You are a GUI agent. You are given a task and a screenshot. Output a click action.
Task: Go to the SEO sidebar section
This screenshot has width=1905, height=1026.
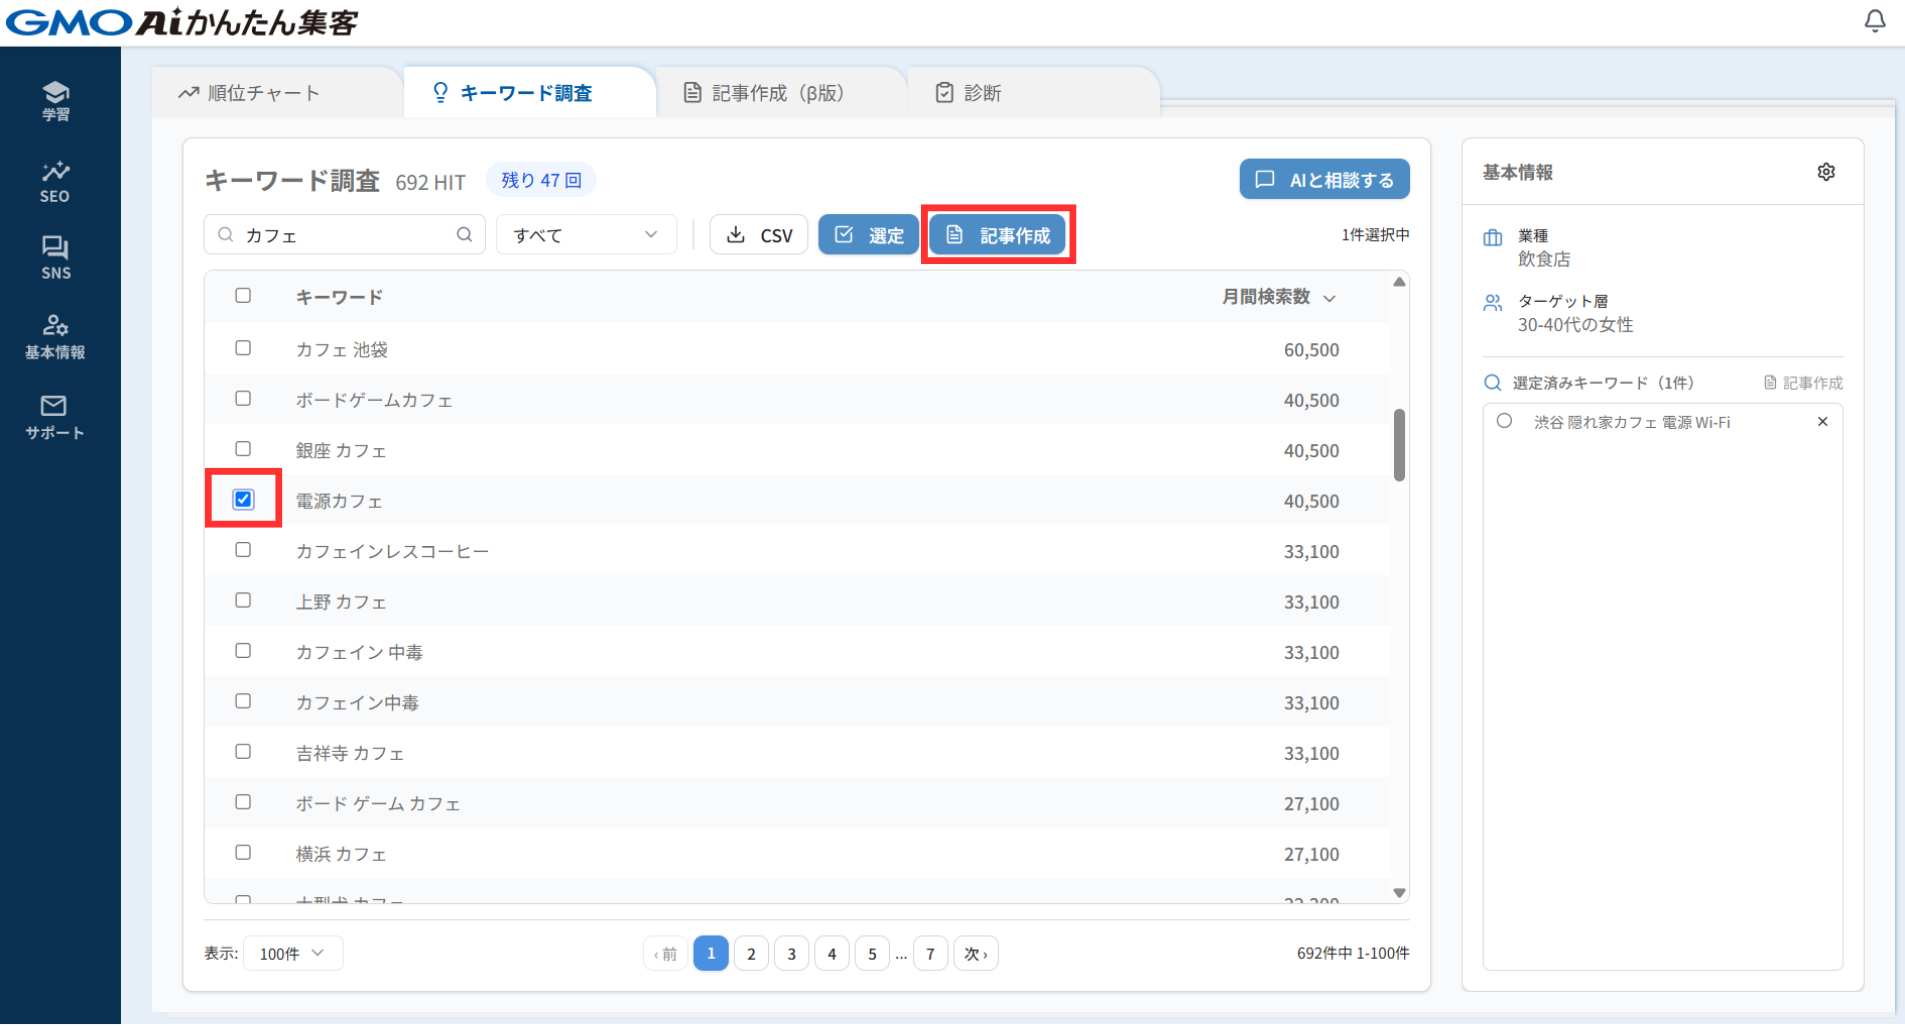(55, 181)
